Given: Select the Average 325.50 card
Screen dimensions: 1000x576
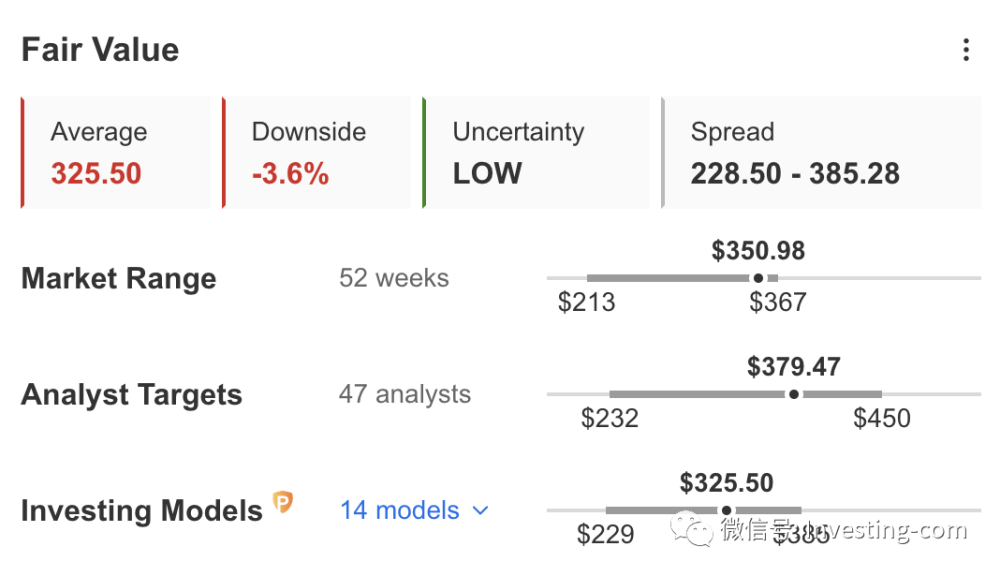Looking at the screenshot, I should (x=117, y=152).
